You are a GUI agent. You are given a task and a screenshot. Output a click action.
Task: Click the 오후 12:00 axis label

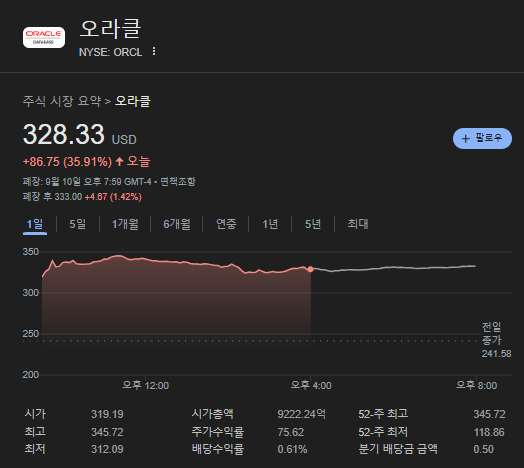click(x=145, y=385)
